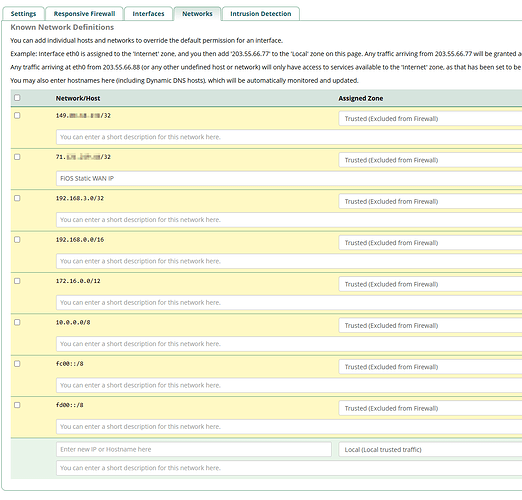Click the Known Network Definitions heading

pos(62,27)
